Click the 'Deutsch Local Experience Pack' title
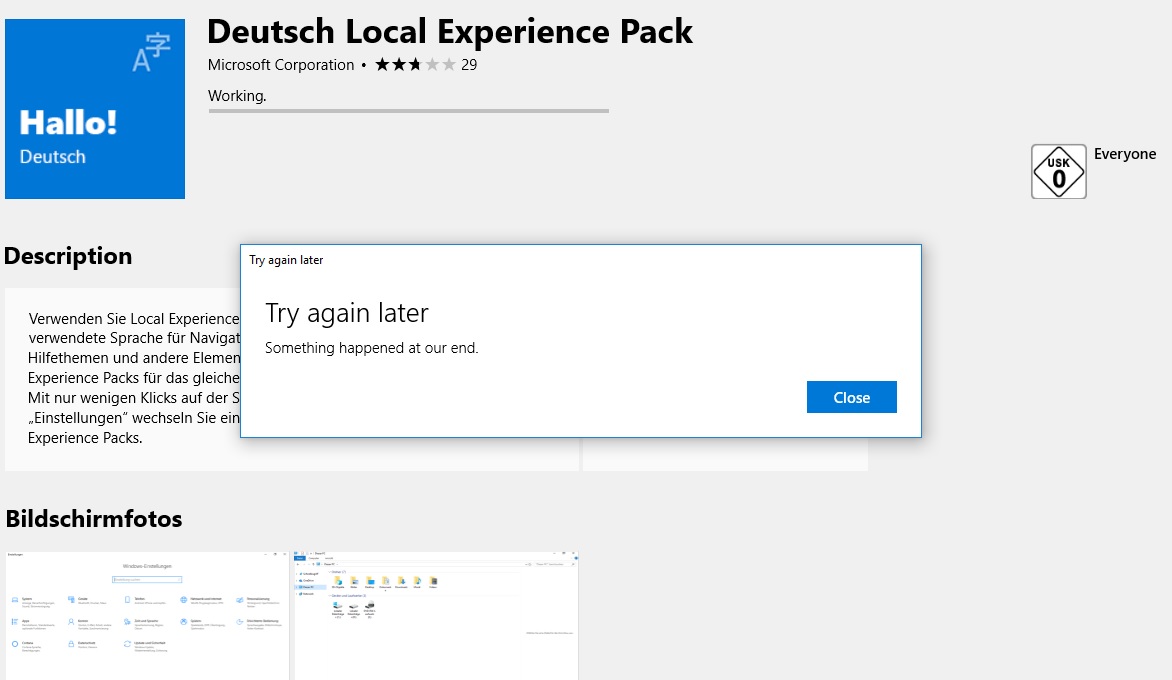 coord(450,32)
